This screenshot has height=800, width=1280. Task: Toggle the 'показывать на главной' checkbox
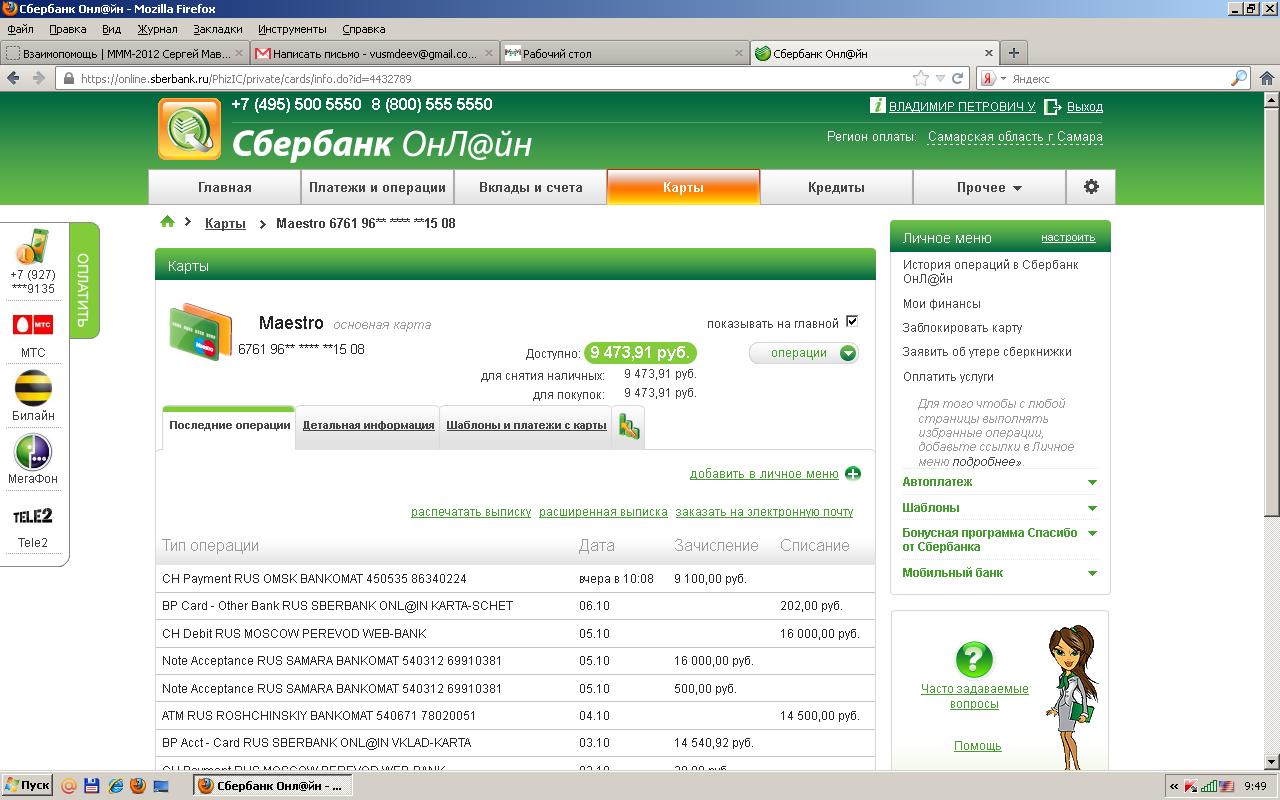coord(852,321)
